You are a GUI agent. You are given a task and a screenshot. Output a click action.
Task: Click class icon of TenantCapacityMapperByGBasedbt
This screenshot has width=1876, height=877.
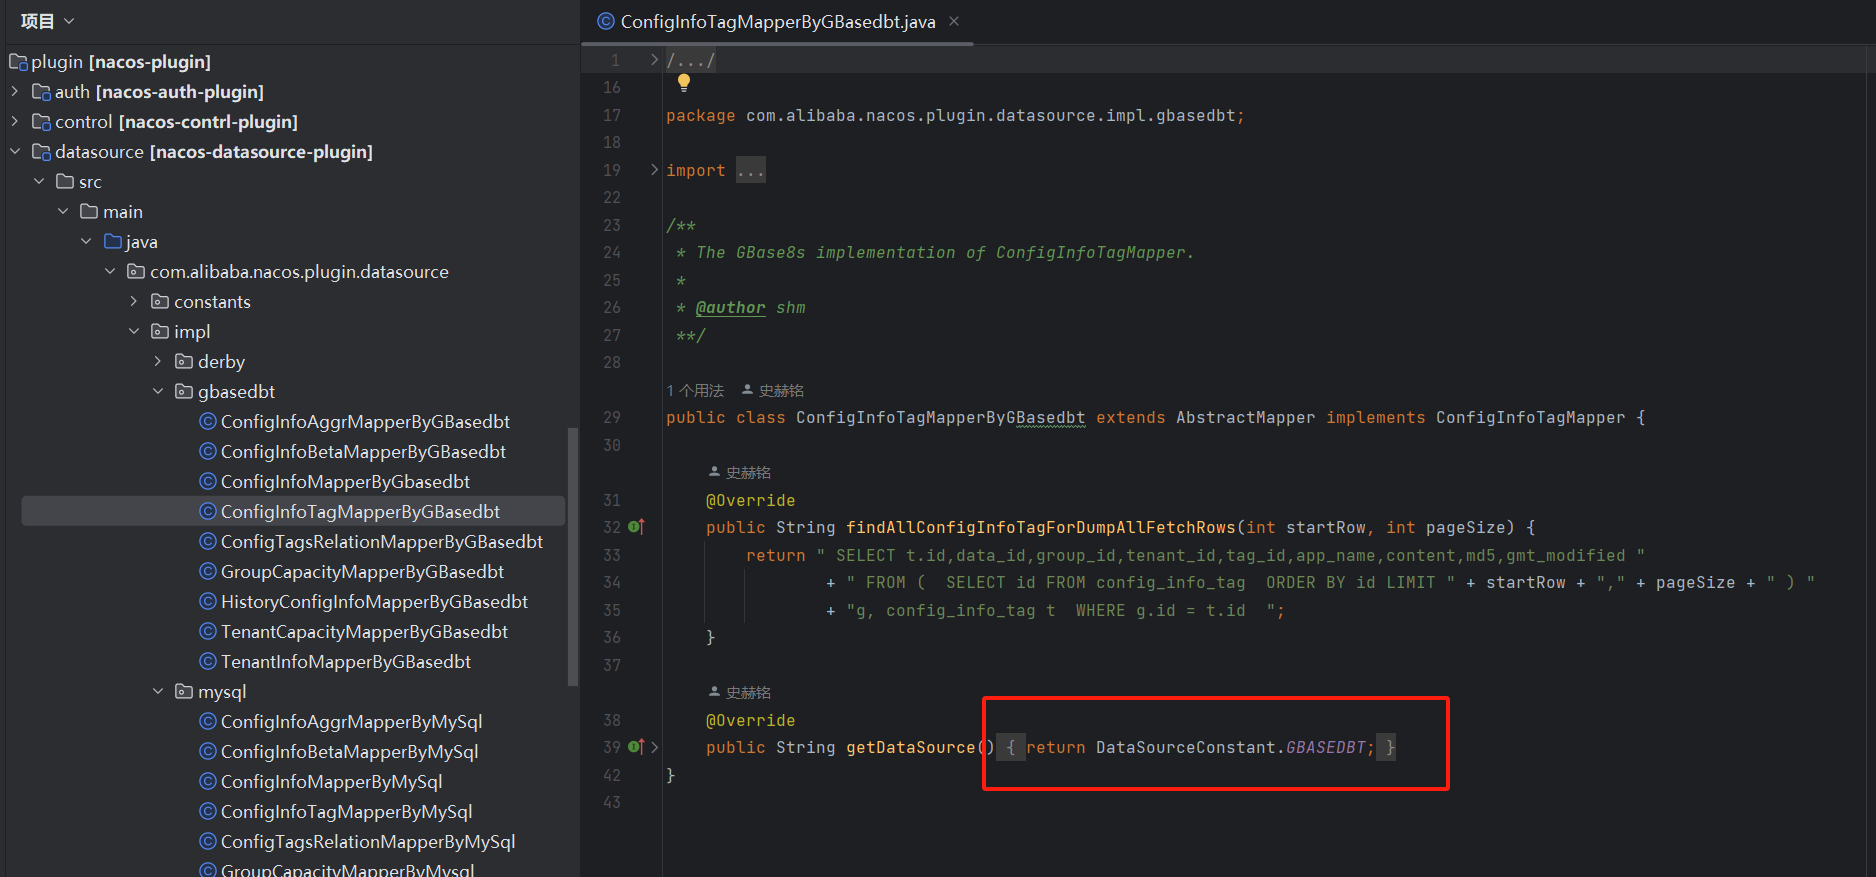(208, 631)
